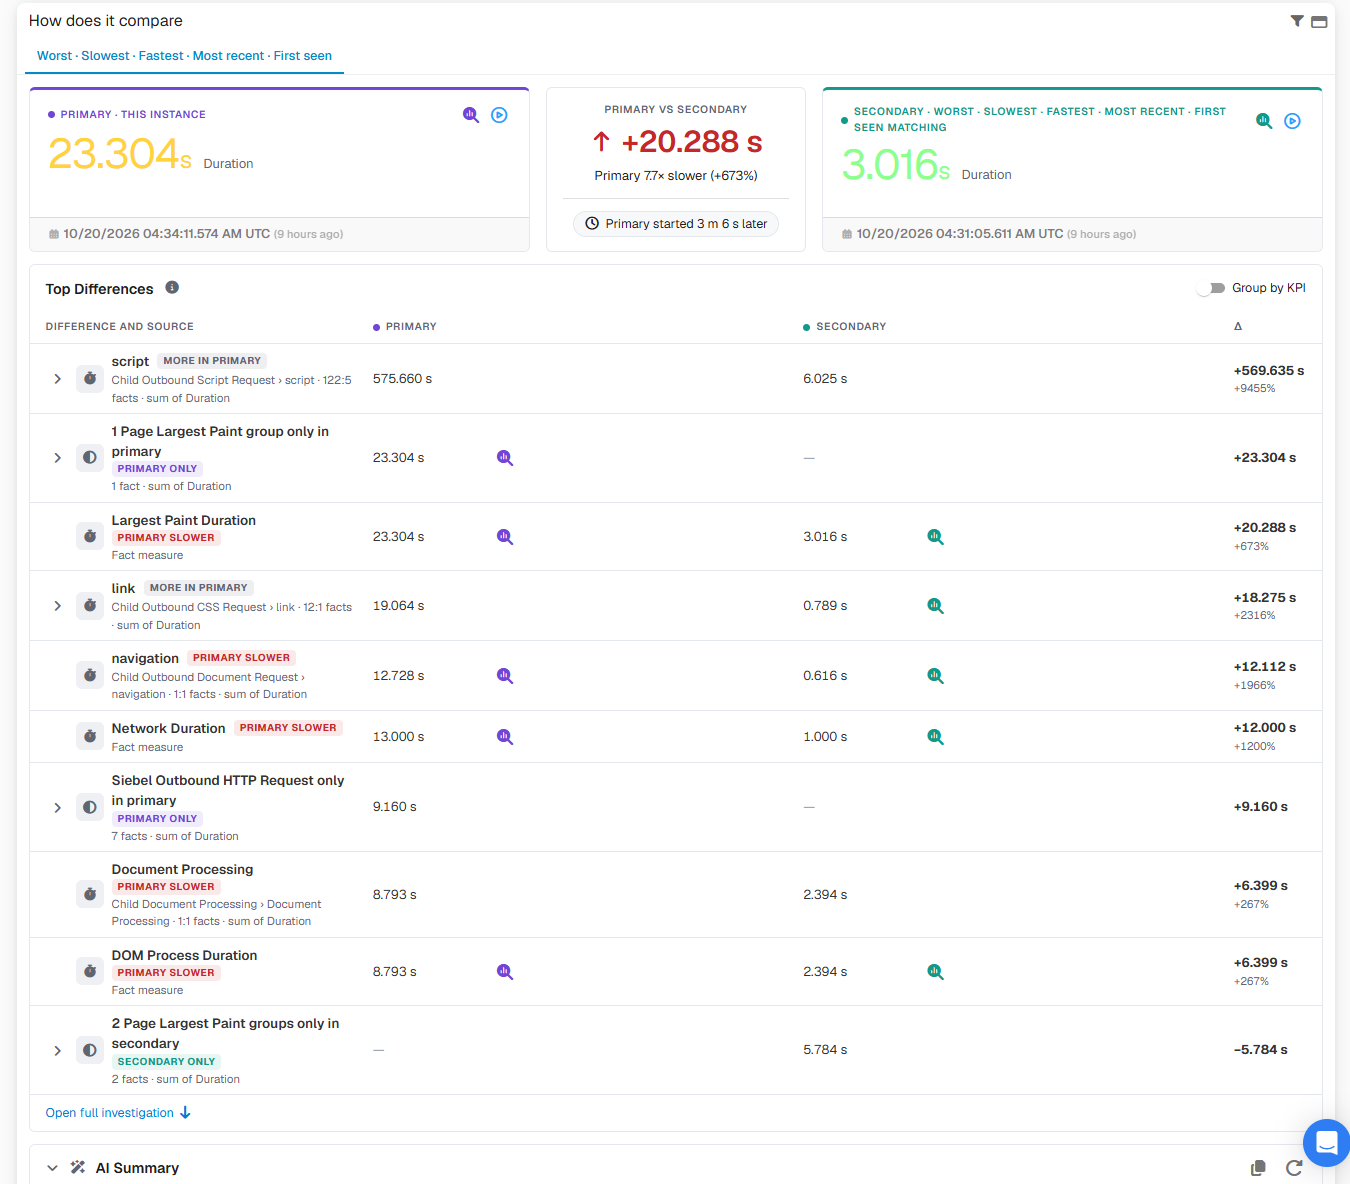Open primary analysis icon for Largest Paint Duration

pyautogui.click(x=505, y=537)
